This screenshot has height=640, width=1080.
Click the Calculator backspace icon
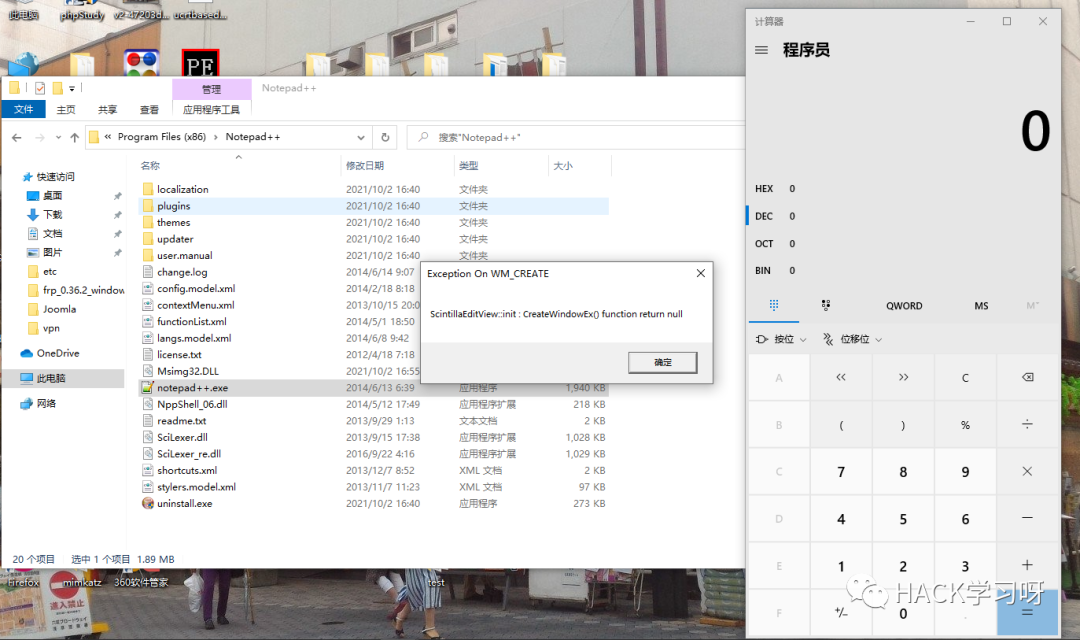coord(1027,378)
